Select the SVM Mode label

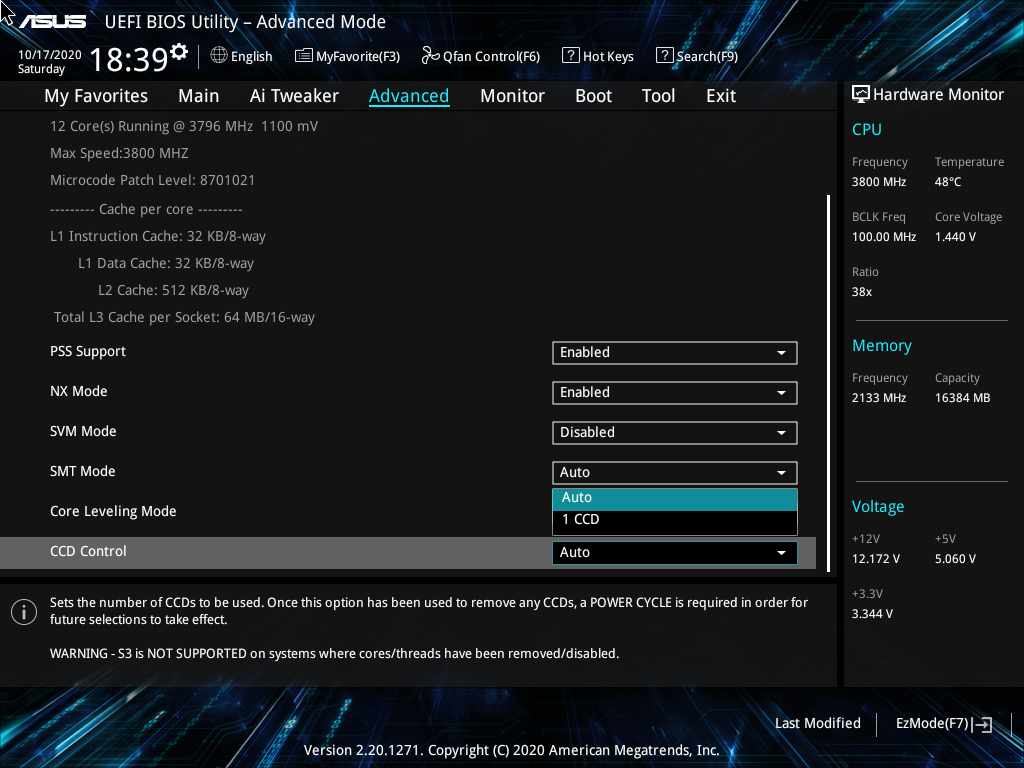point(83,431)
